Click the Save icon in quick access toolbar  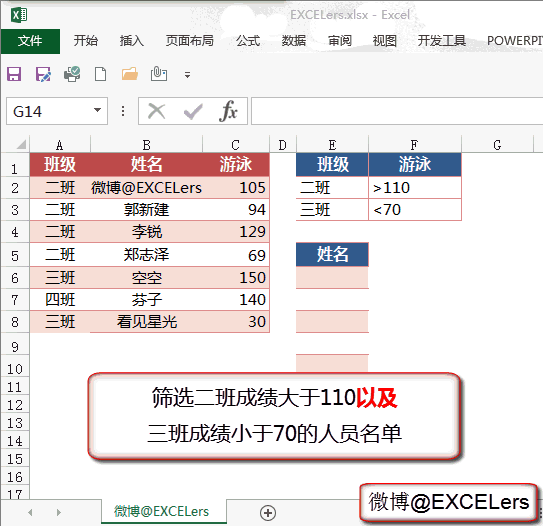14,74
